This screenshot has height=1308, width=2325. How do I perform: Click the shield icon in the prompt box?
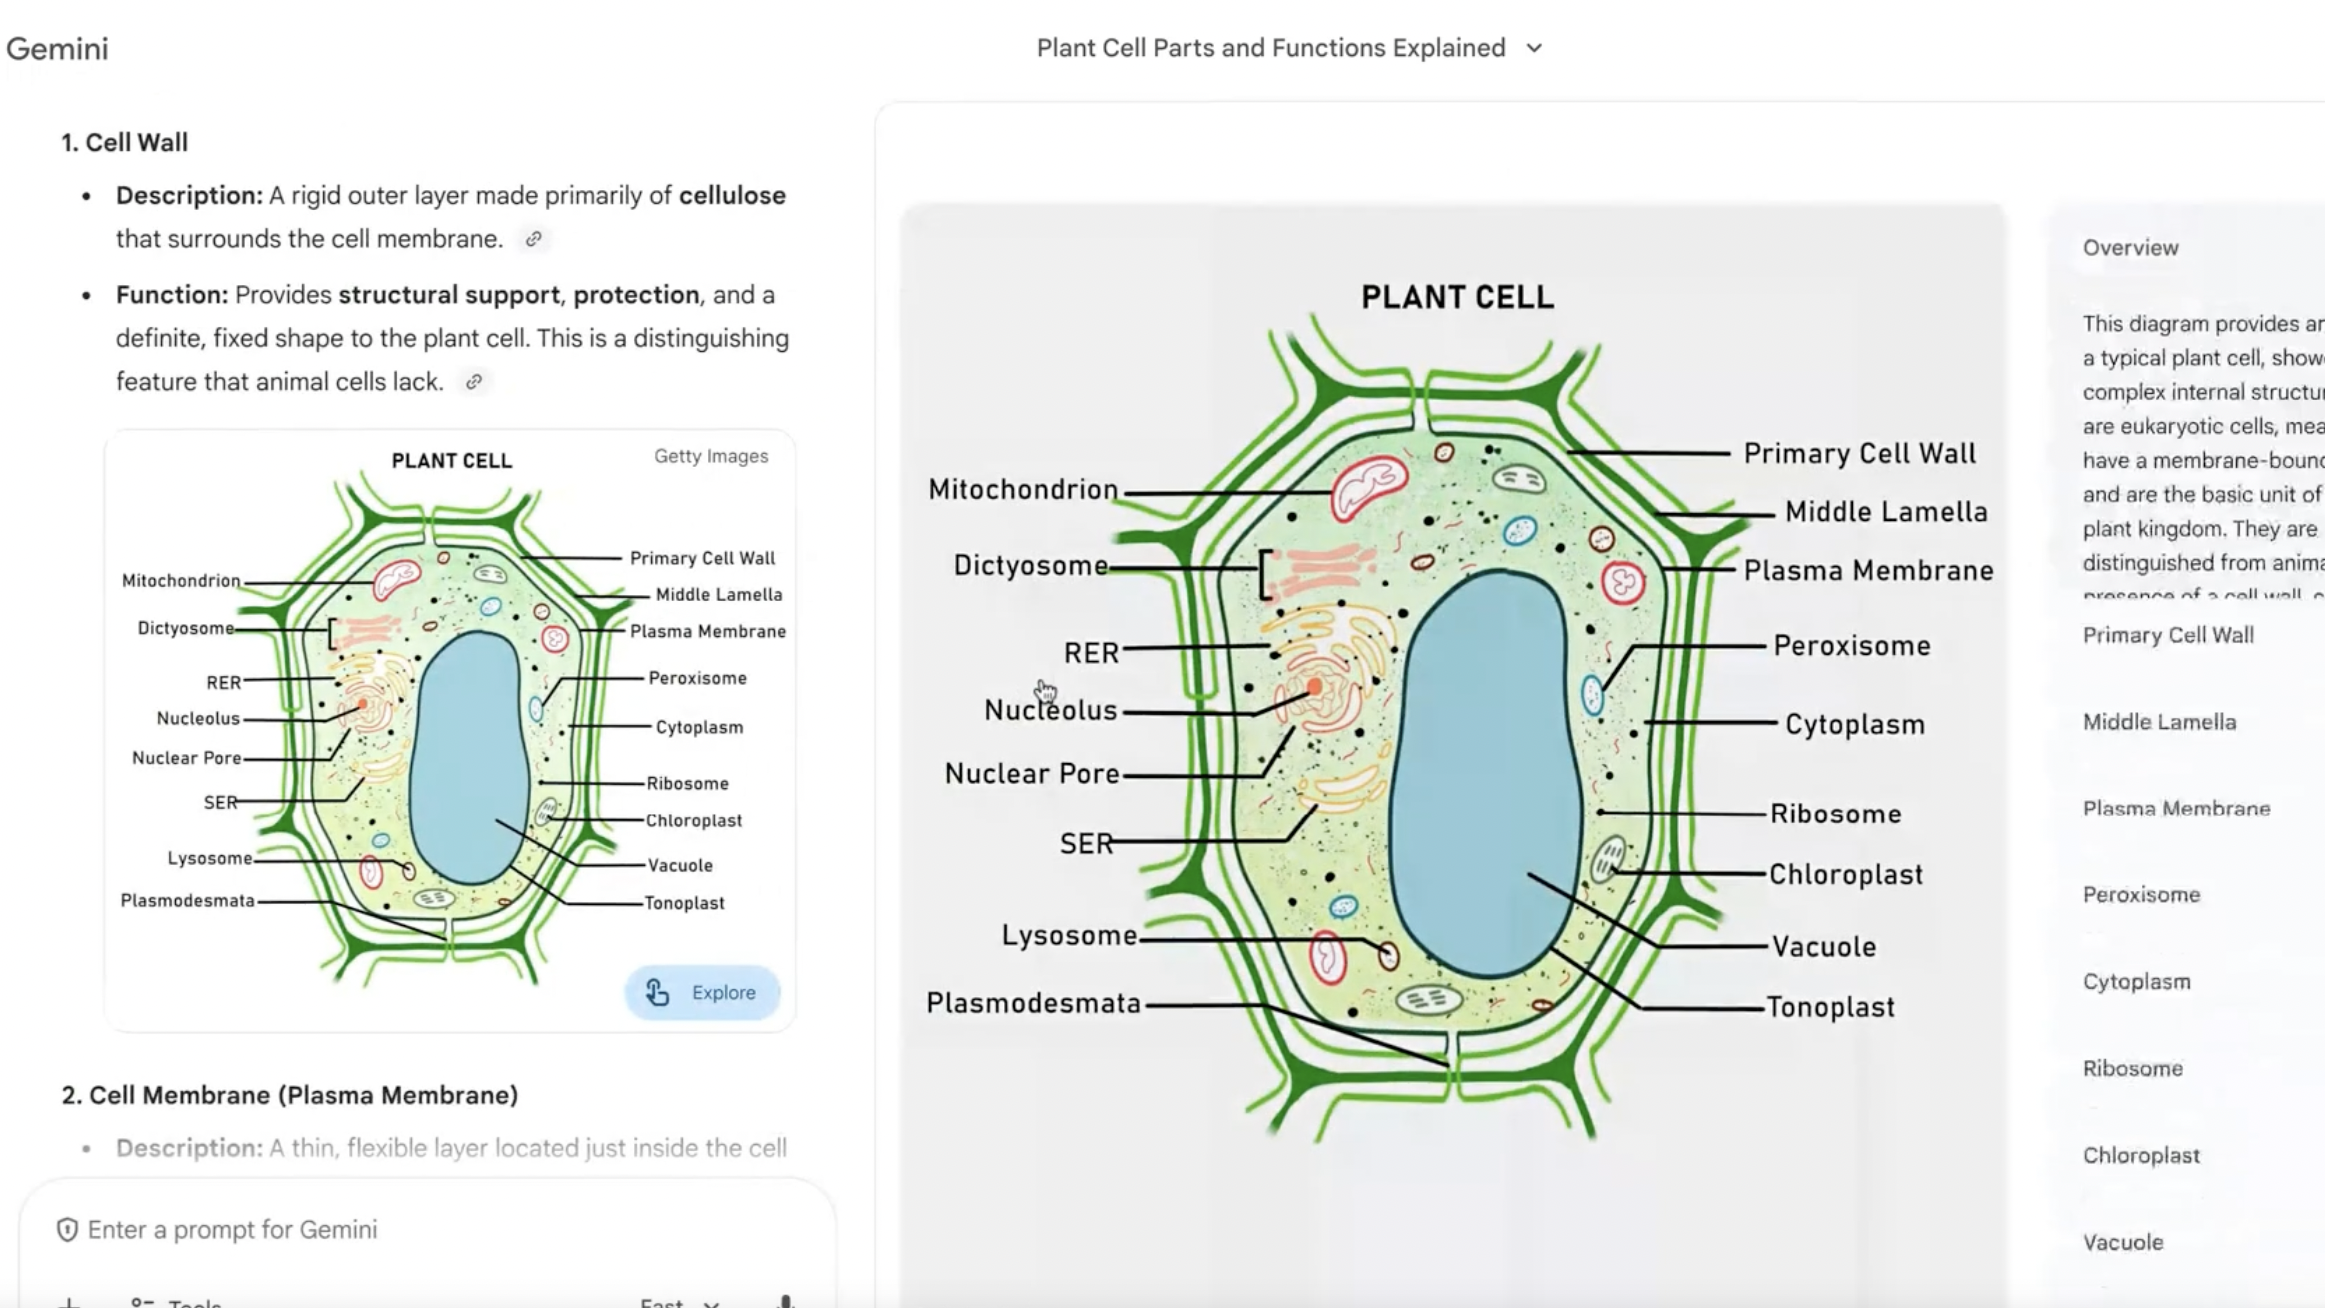67,1230
